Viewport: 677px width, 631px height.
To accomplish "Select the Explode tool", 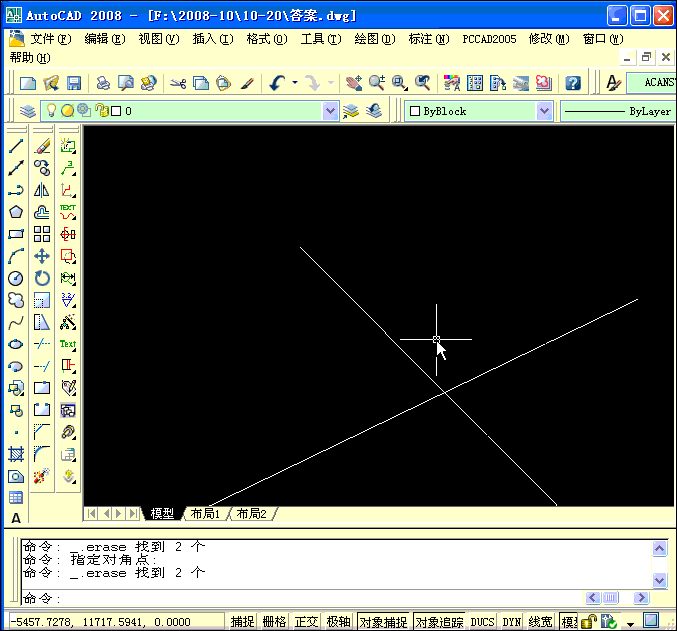I will tap(42, 476).
